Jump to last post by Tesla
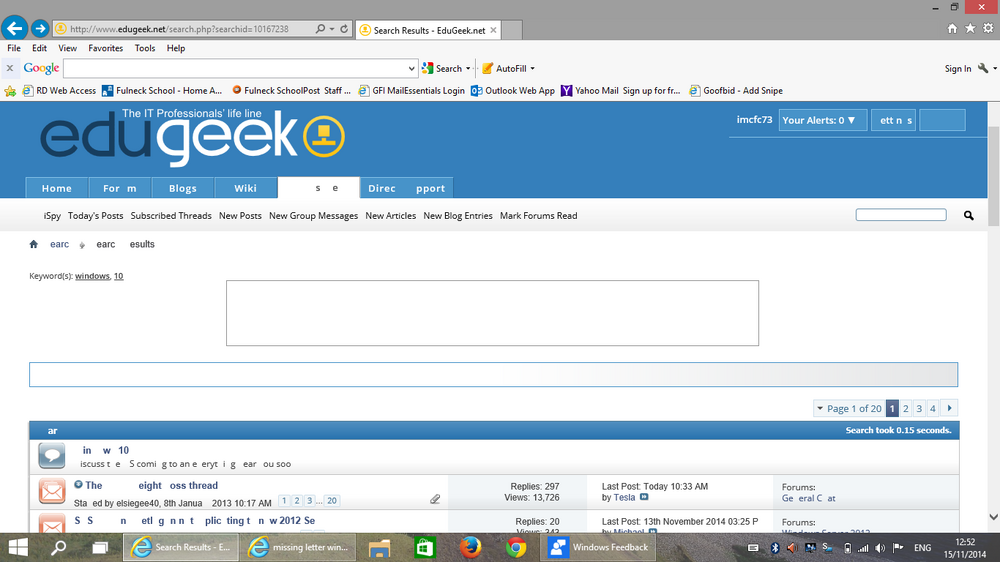 [644, 497]
